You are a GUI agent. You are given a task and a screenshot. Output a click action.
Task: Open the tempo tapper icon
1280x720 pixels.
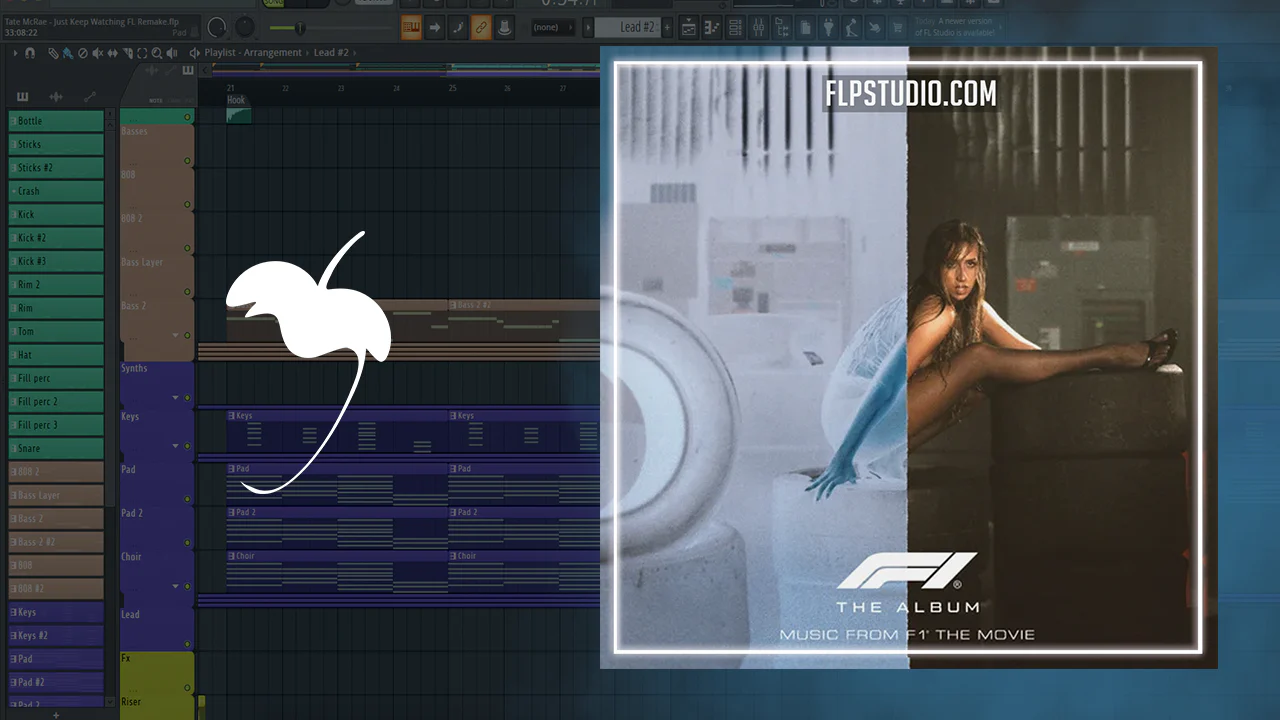coord(851,27)
